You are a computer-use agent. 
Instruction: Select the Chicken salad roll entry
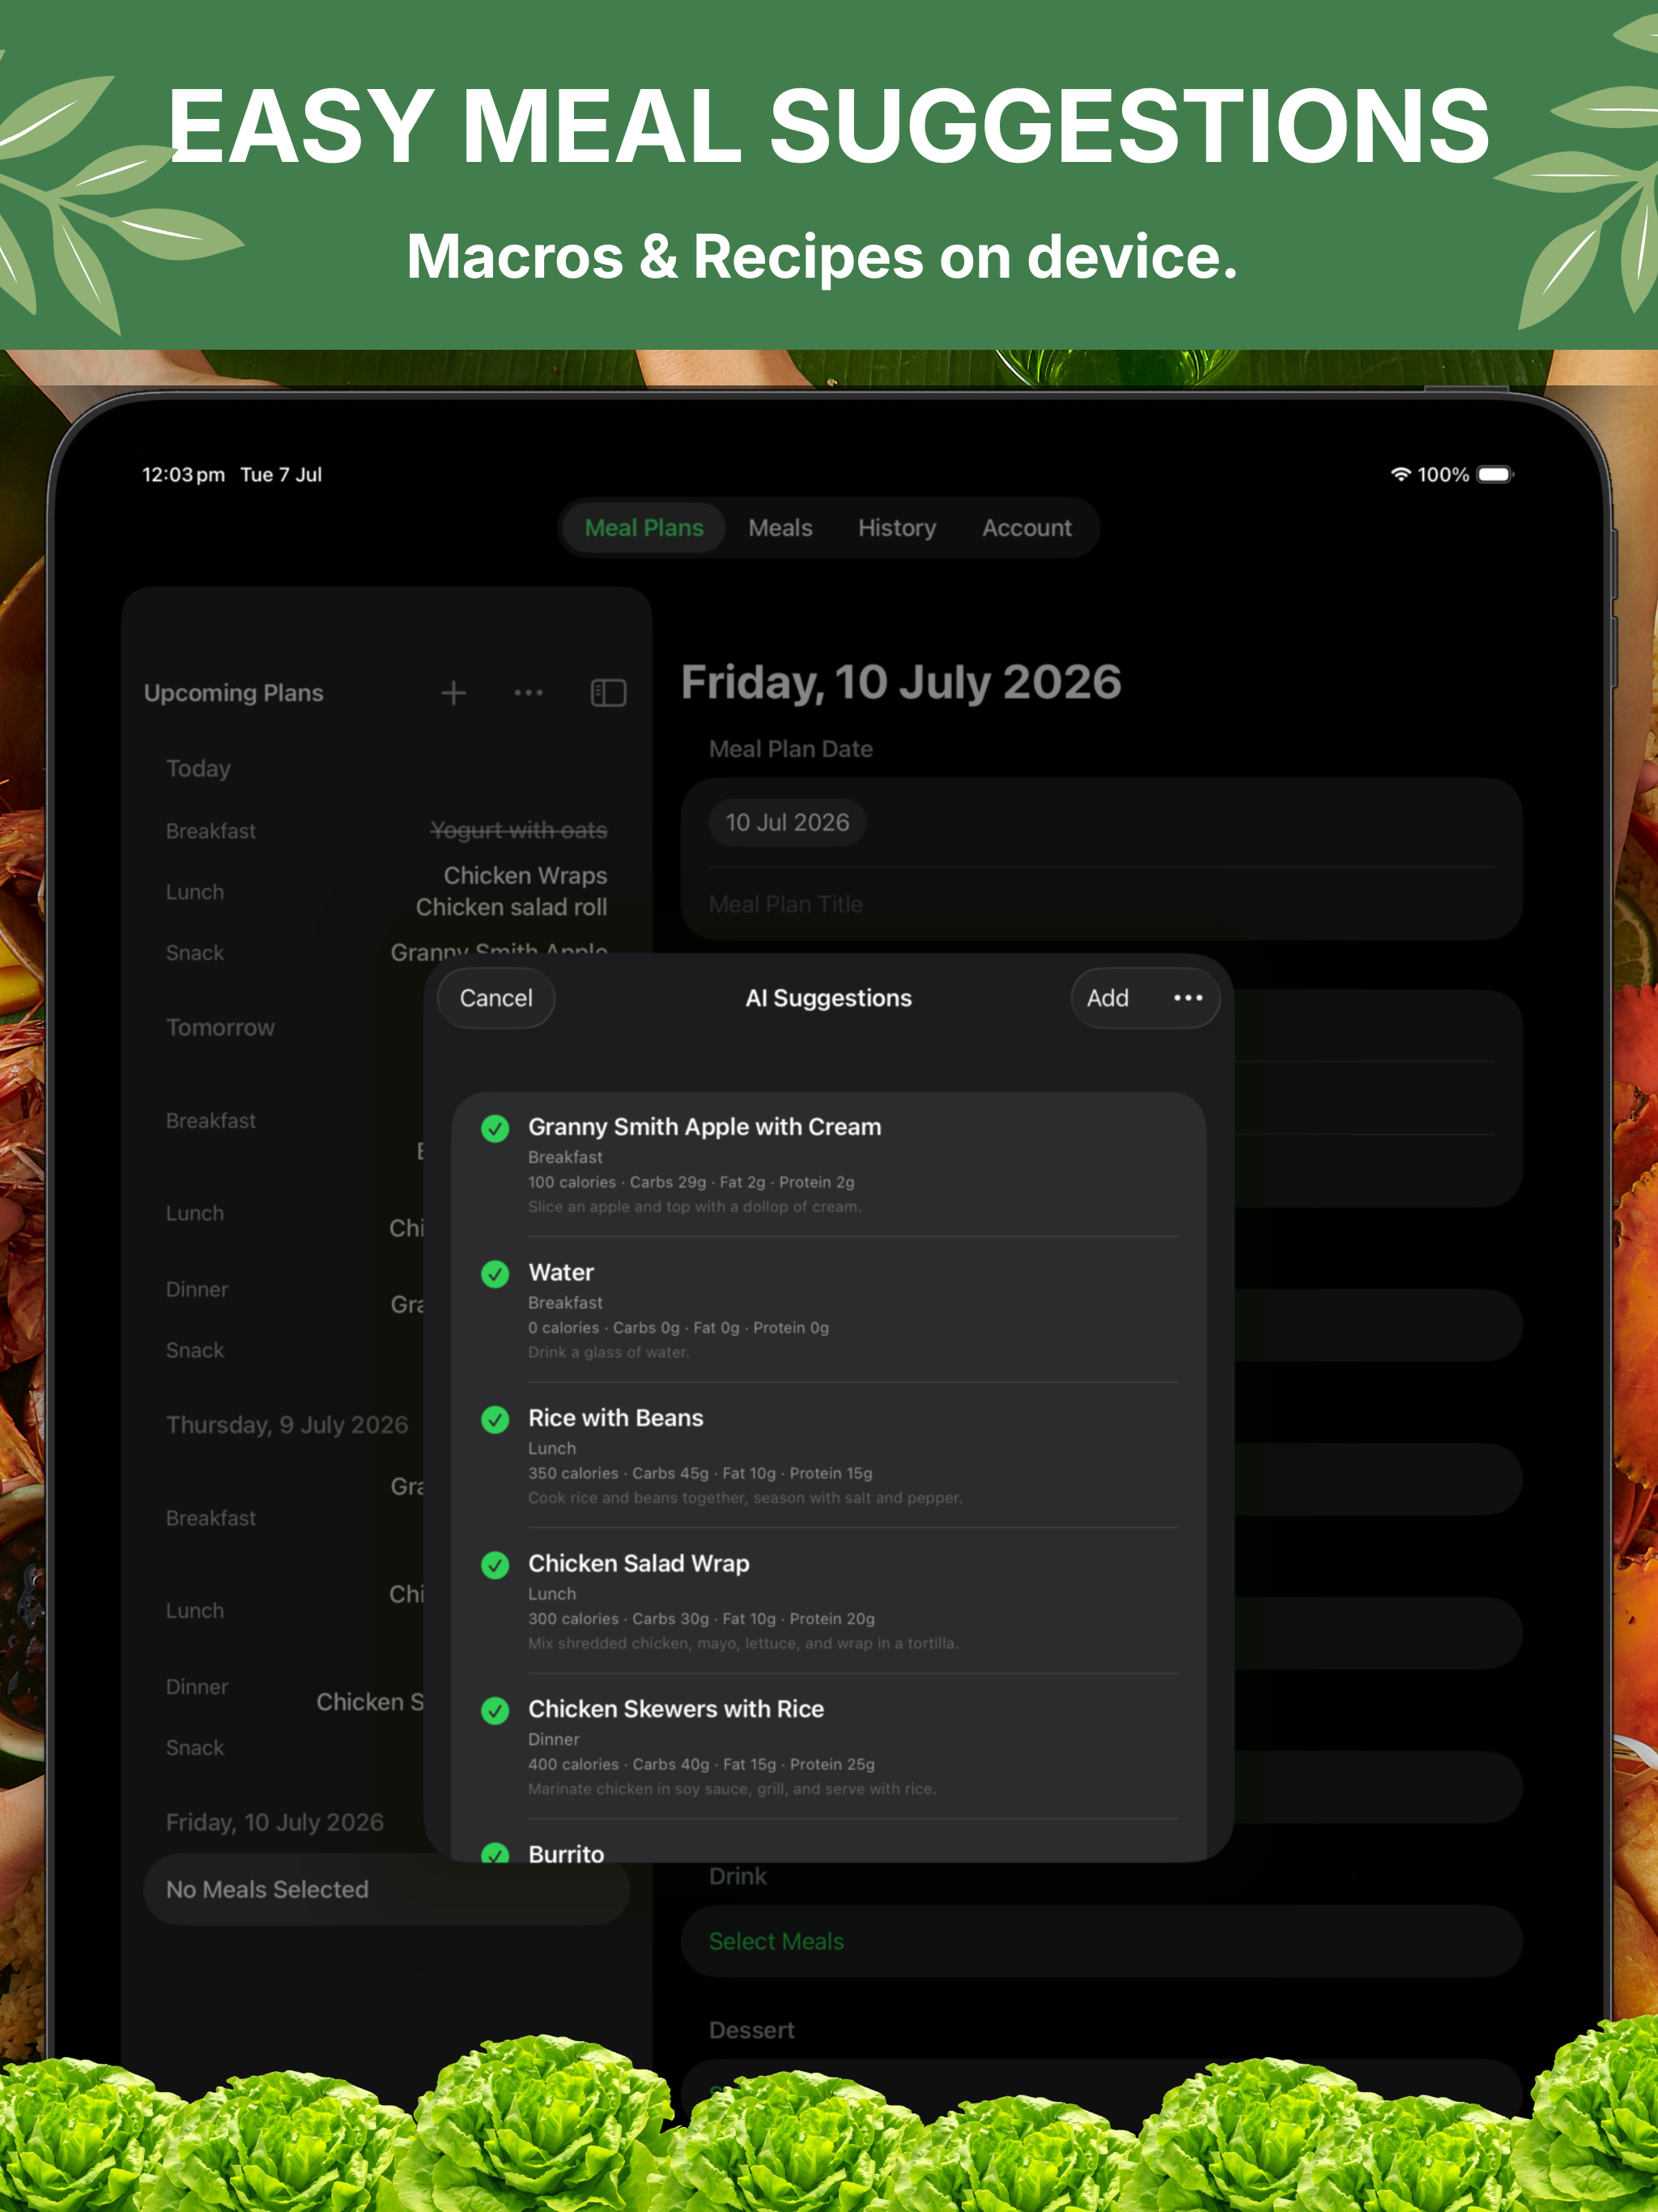pos(511,907)
